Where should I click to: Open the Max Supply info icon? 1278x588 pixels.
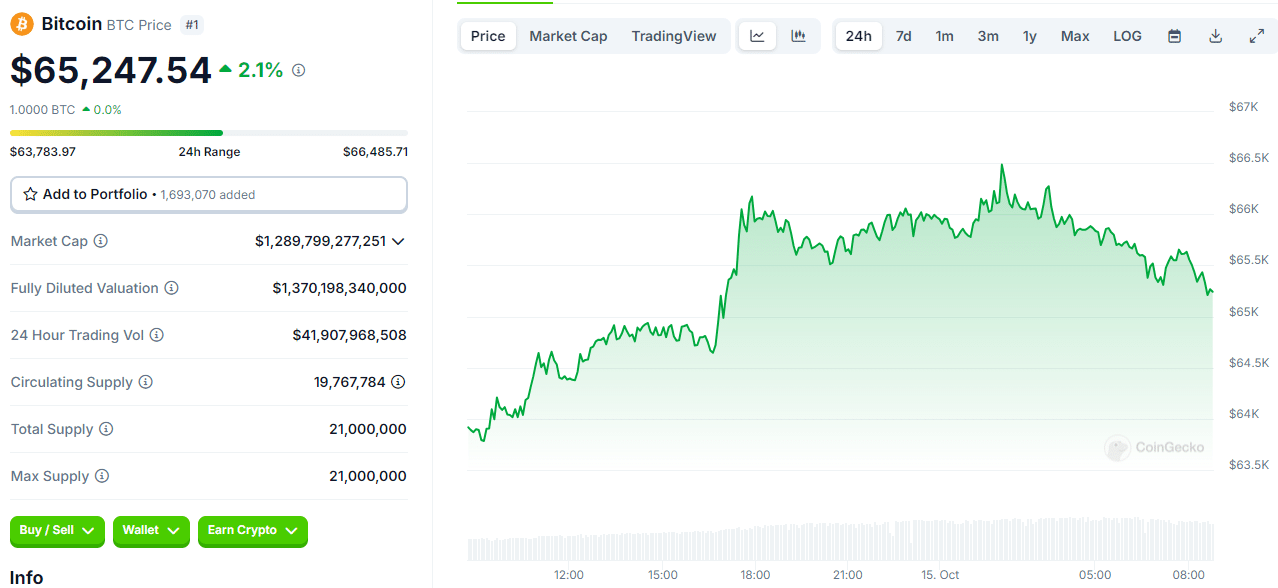(102, 476)
